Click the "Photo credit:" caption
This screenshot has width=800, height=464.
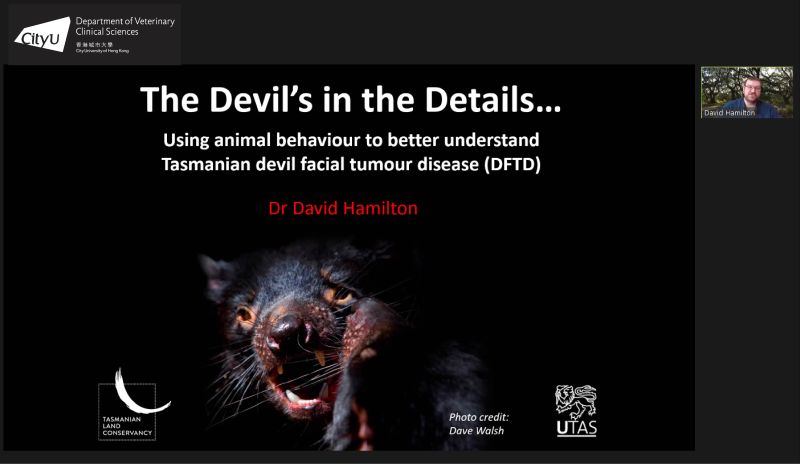pos(479,416)
